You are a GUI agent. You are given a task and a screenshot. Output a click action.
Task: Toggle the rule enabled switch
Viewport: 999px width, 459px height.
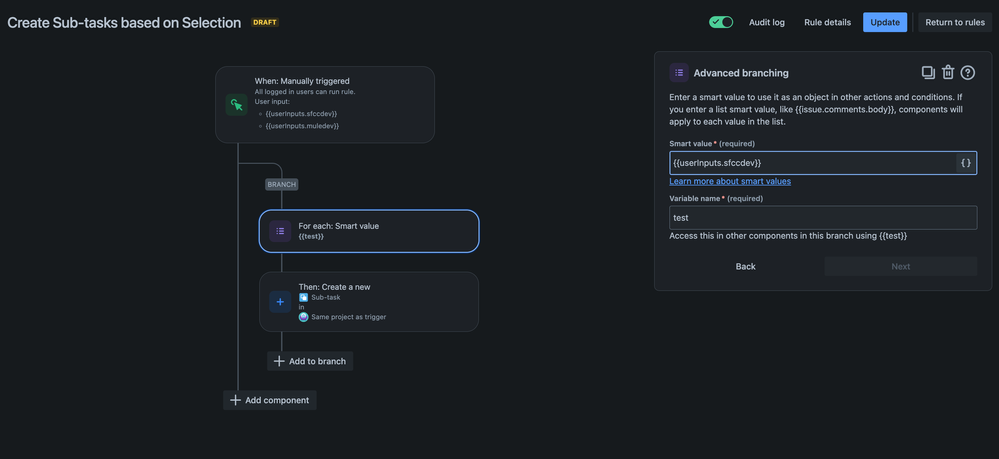tap(721, 22)
